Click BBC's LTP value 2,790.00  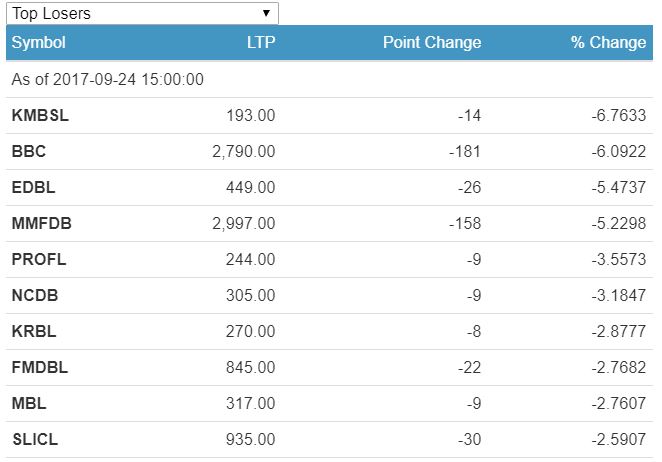click(x=244, y=152)
